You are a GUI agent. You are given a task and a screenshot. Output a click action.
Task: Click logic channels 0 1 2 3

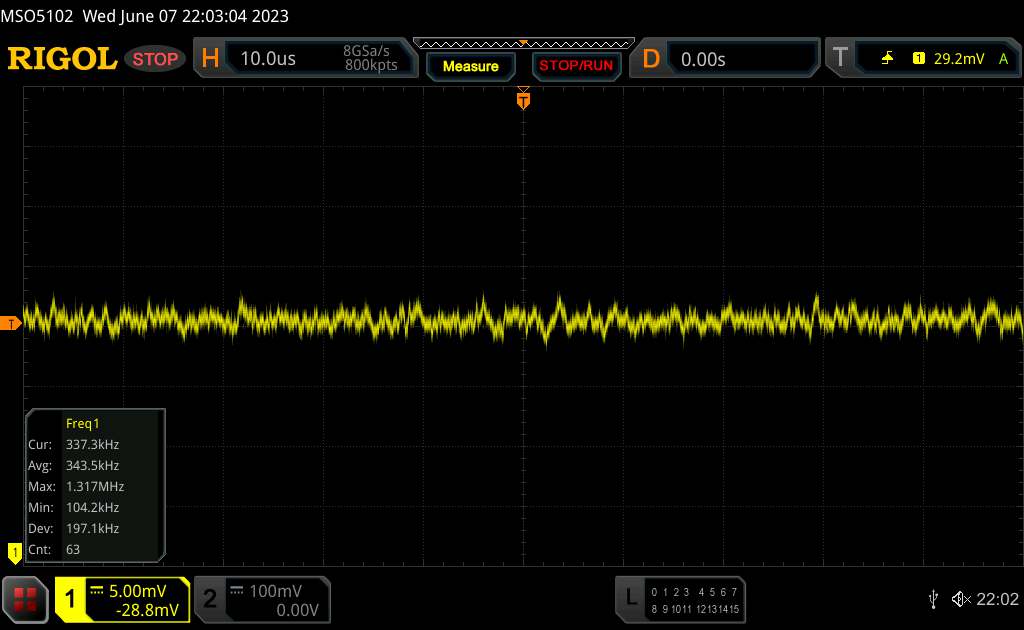[670, 592]
